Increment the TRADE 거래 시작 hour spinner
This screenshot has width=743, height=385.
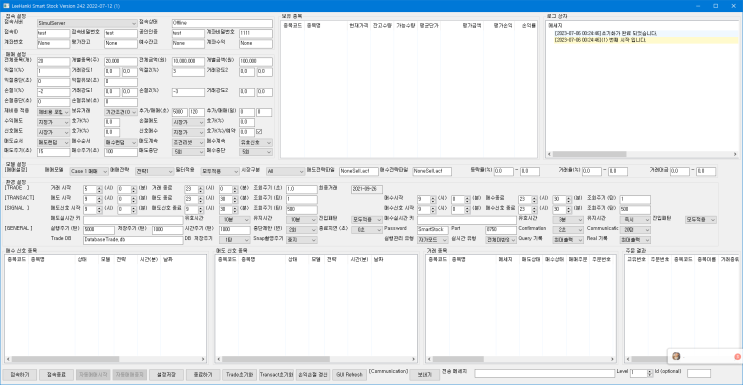tap(99, 187)
